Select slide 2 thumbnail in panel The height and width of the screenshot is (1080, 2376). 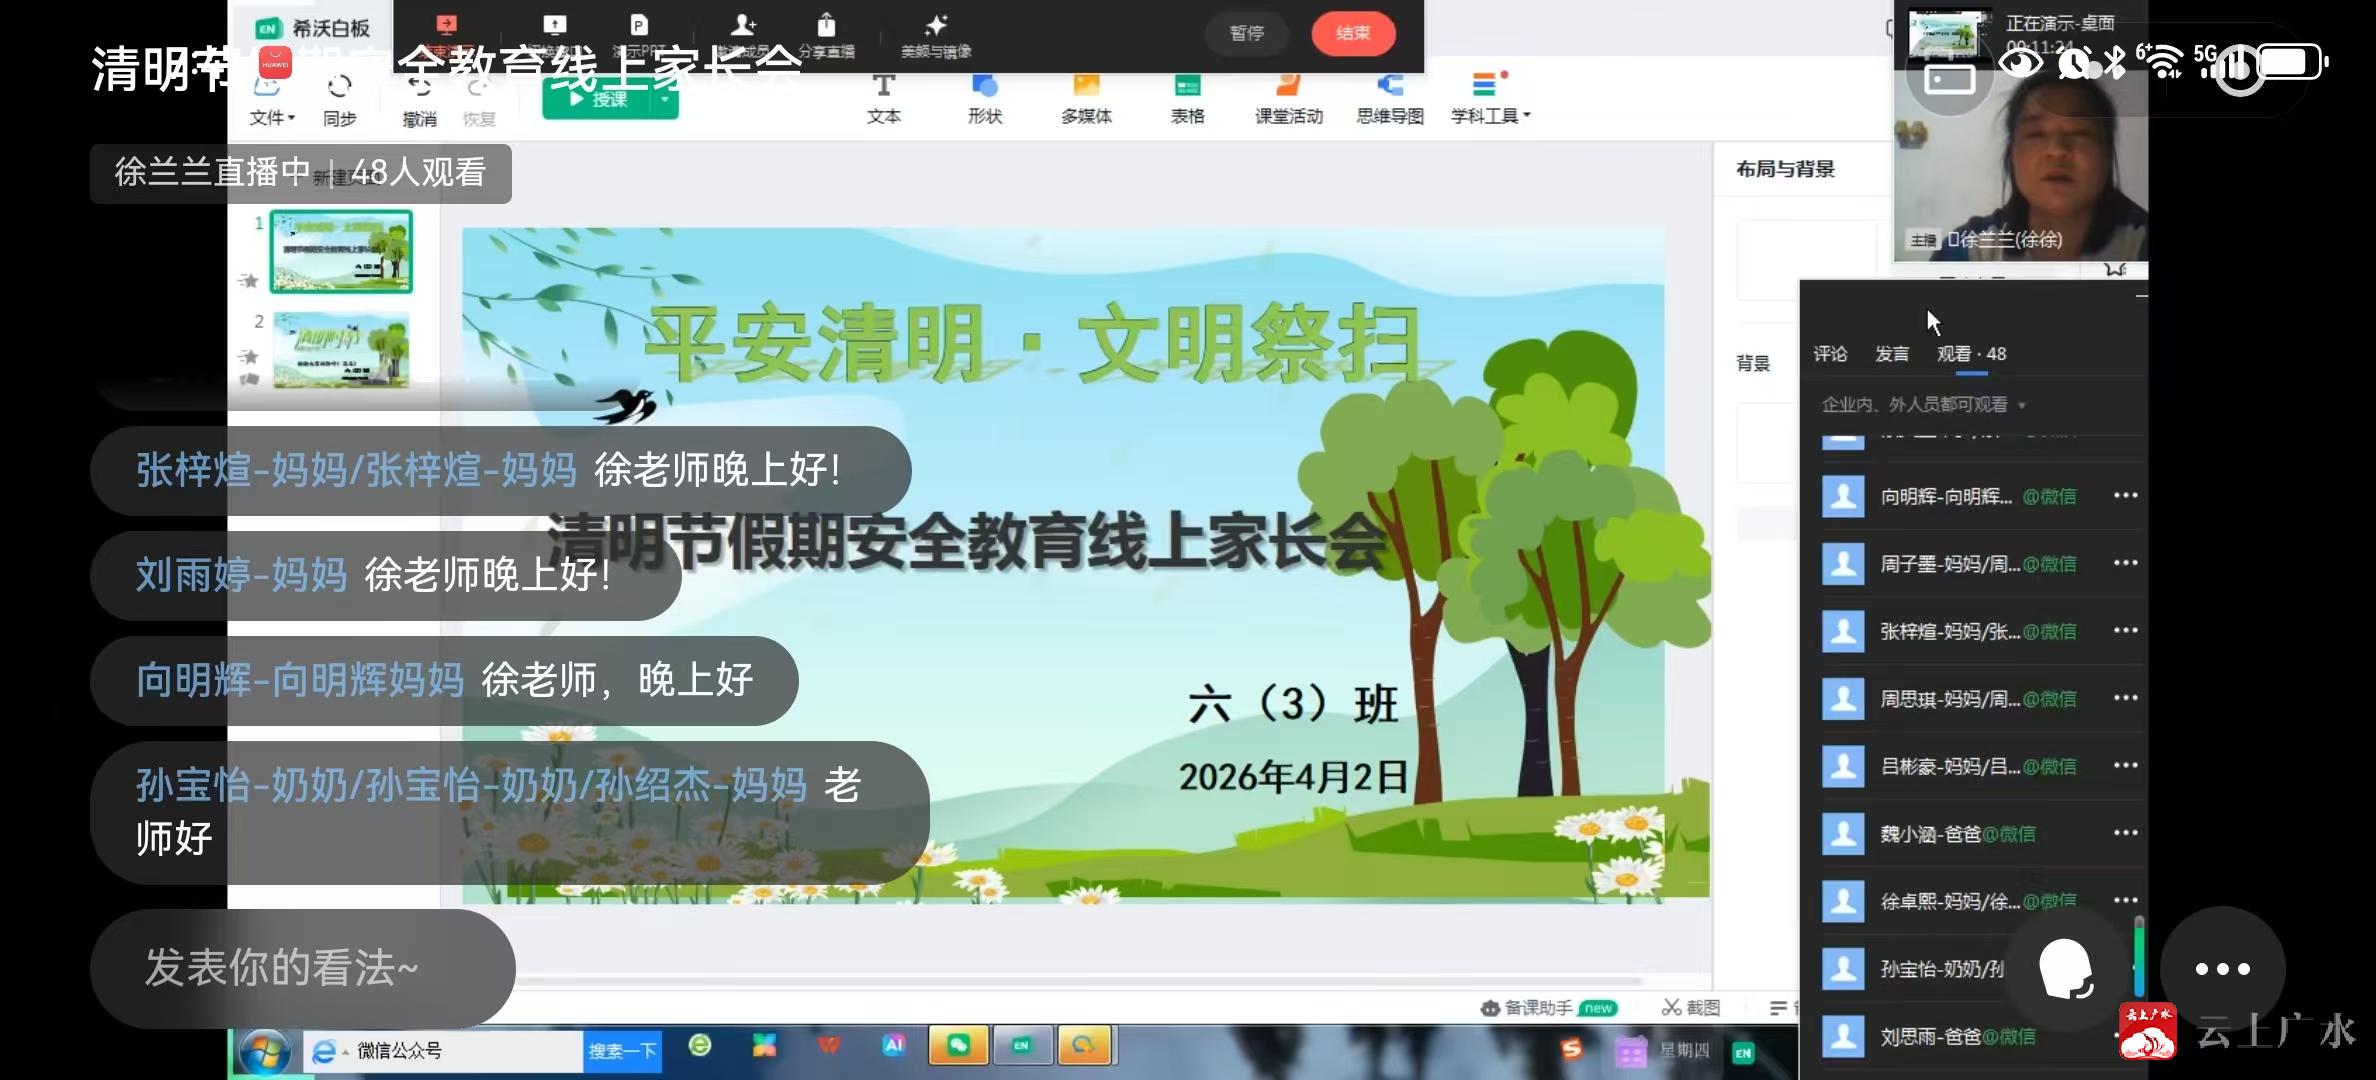click(x=341, y=350)
